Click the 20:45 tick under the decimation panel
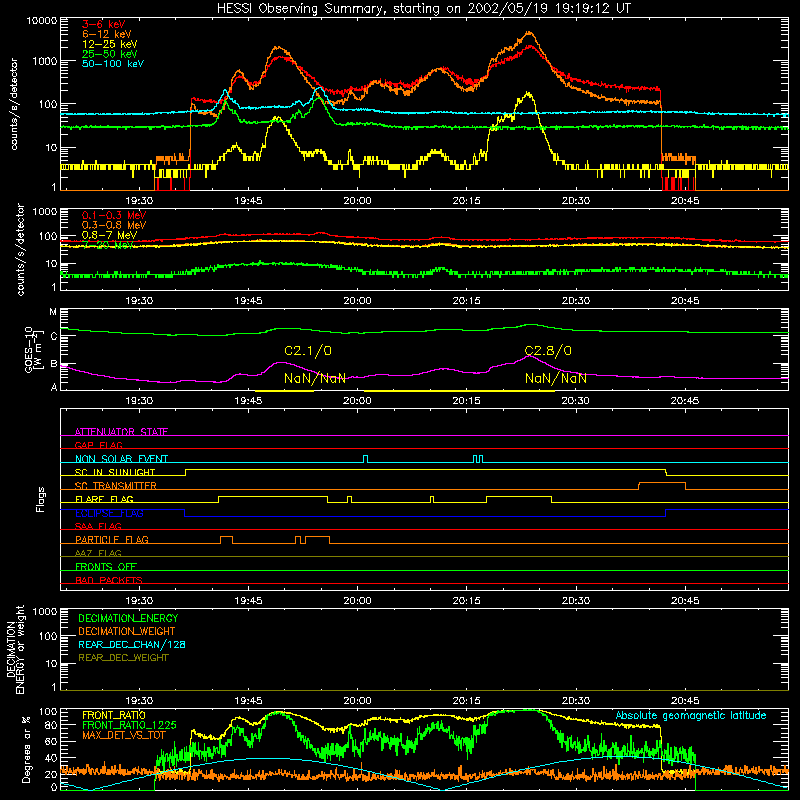Image resolution: width=800 pixels, height=800 pixels. (685, 701)
